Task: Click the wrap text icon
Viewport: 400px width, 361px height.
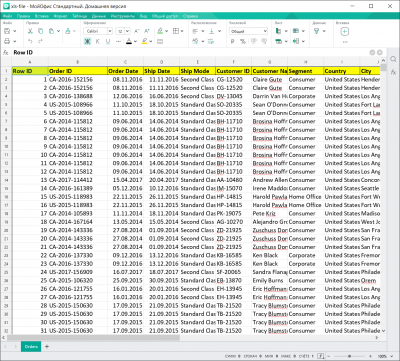Action: coord(211,41)
